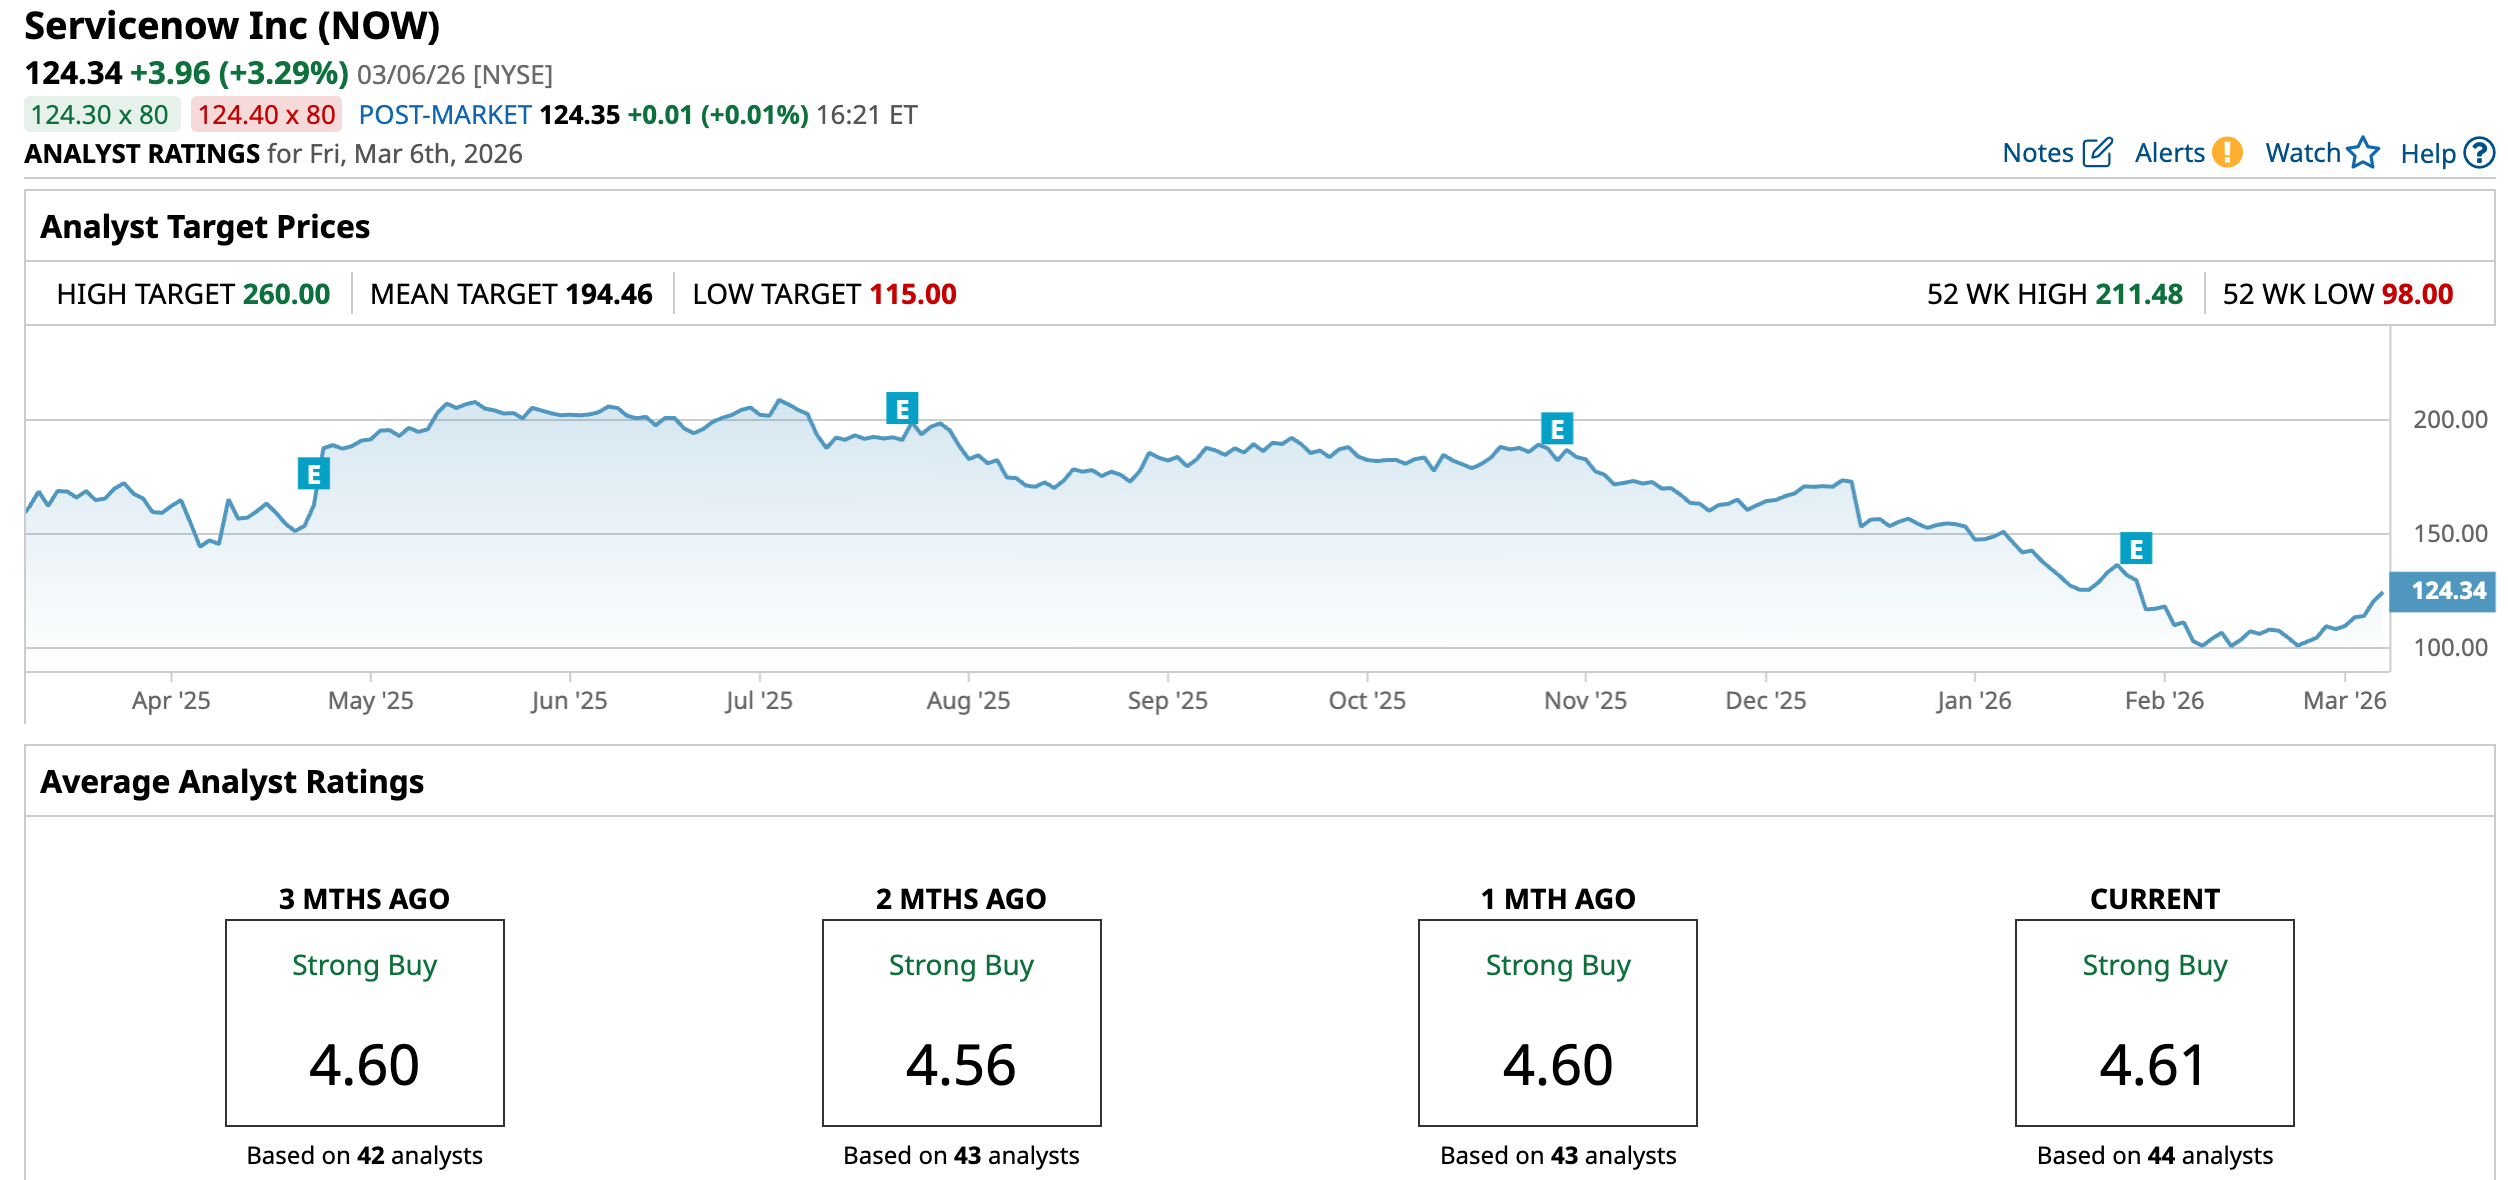Screen dimensions: 2508x1180
Task: Click the earnings E marker near May '25
Action: [314, 474]
